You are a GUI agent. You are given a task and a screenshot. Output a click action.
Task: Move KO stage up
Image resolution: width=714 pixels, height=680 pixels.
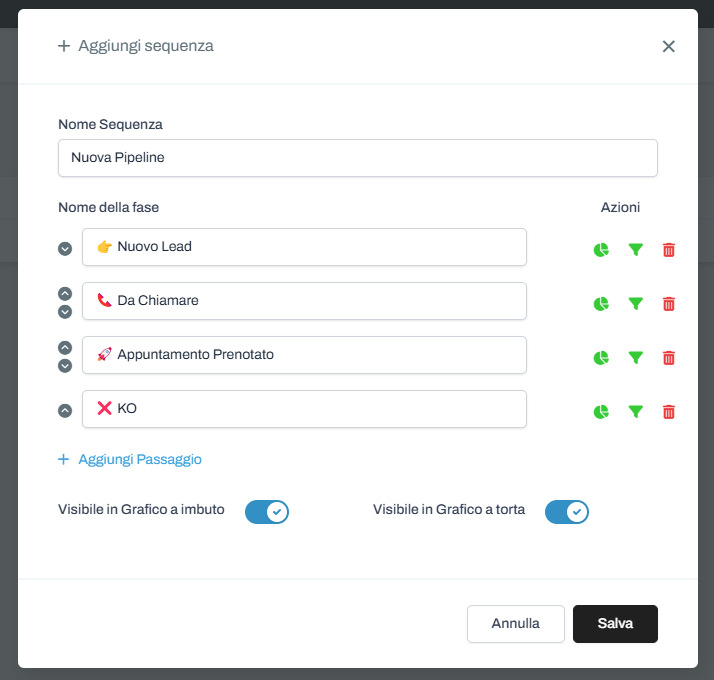click(65, 410)
